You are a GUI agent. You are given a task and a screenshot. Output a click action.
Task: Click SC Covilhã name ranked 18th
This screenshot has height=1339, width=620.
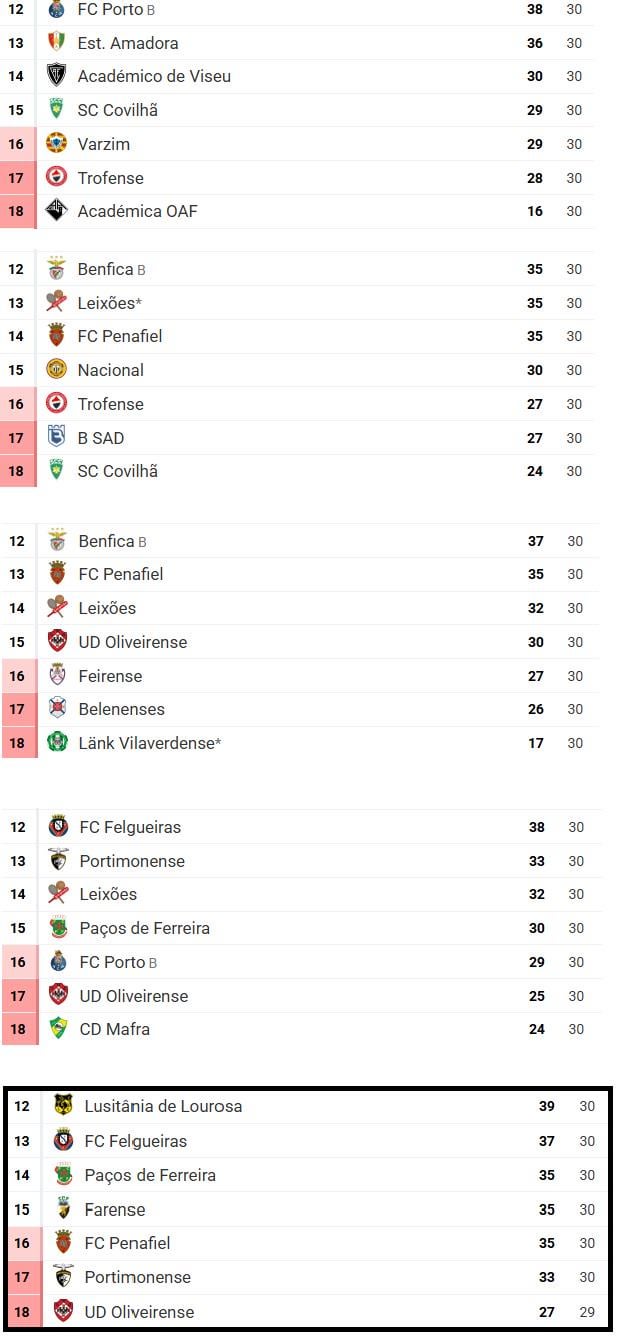[117, 471]
